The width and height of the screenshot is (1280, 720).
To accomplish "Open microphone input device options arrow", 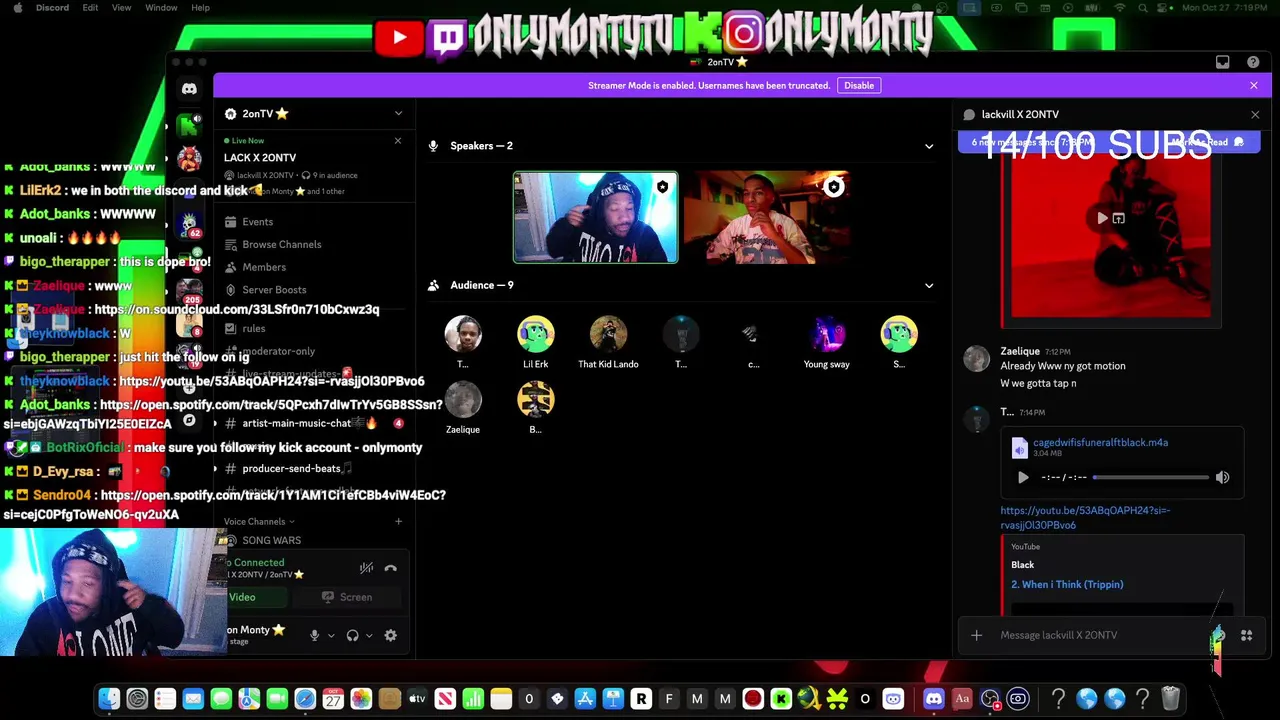I will pyautogui.click(x=330, y=635).
